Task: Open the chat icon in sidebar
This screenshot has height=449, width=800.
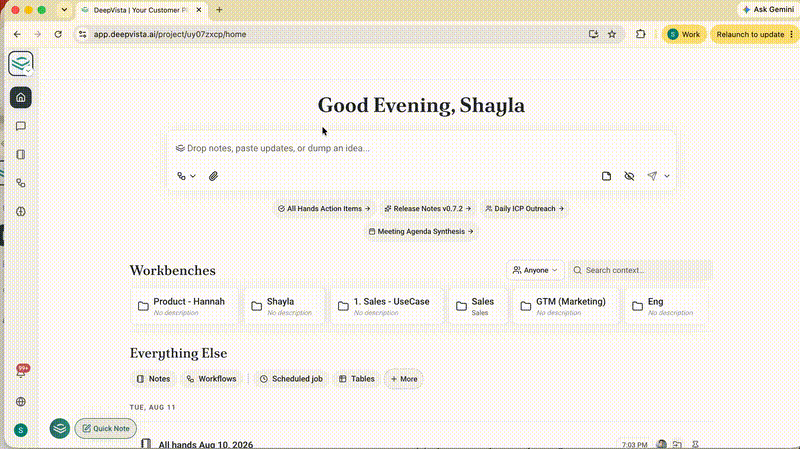Action: [x=21, y=126]
